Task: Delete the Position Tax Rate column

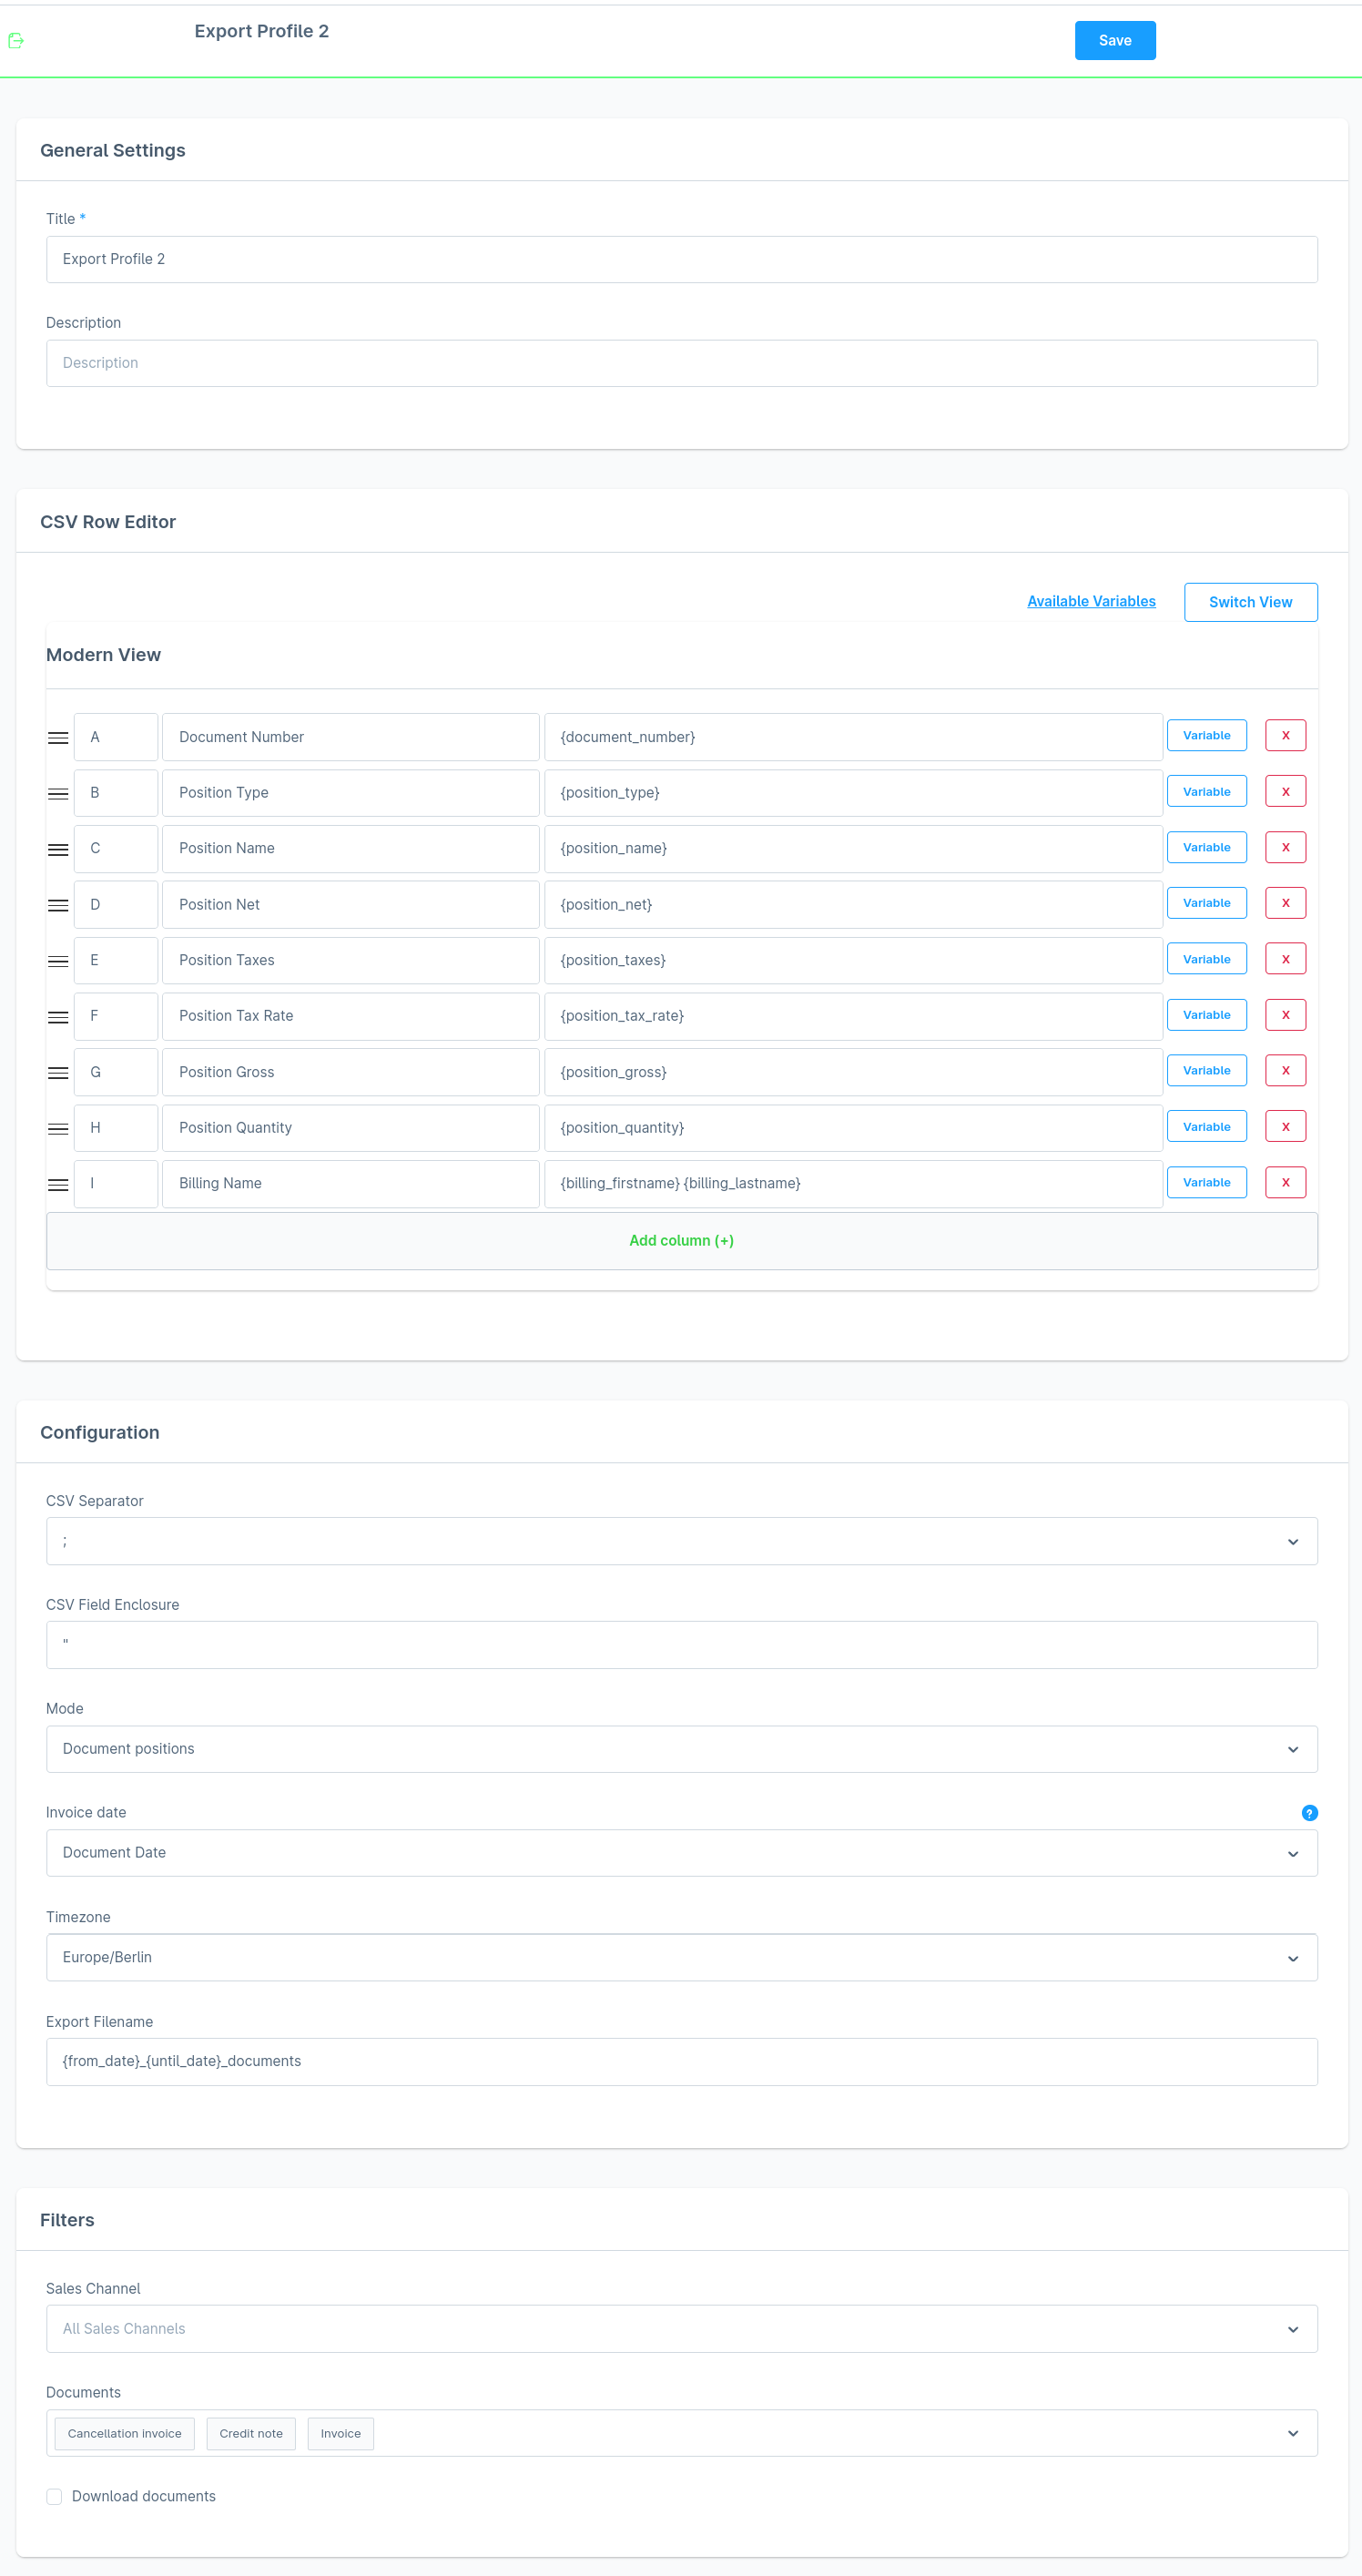Action: pos(1285,1015)
